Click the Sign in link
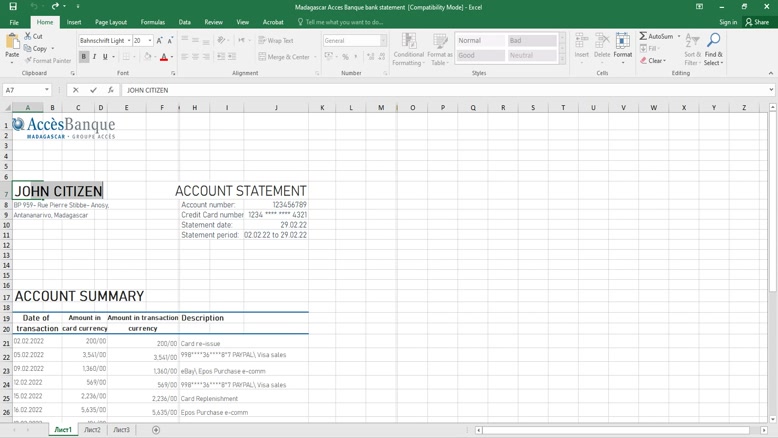The image size is (778, 438). pos(728,22)
